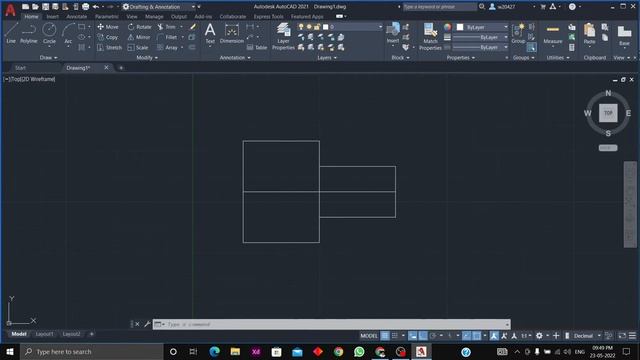Insert a Table

click(x=257, y=48)
